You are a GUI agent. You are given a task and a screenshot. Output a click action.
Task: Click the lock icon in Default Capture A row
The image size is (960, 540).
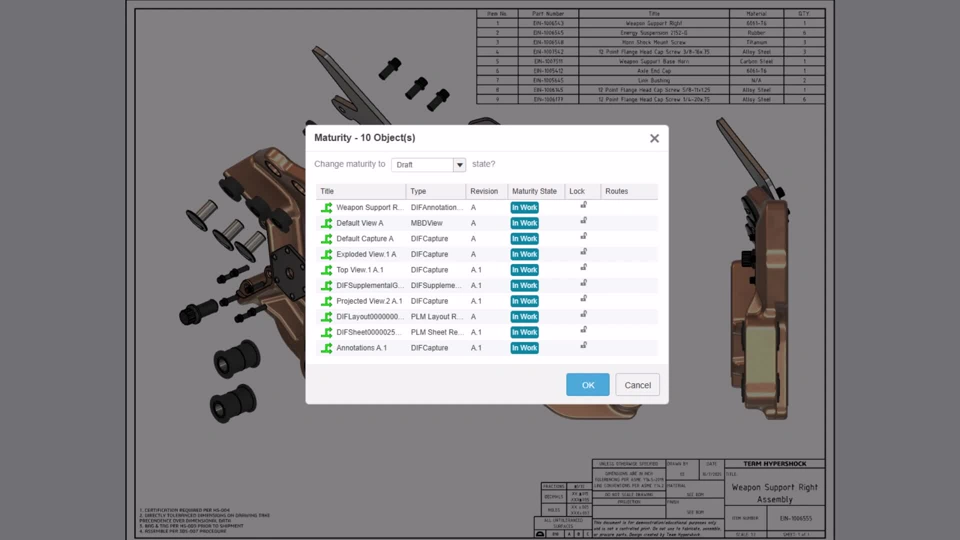pos(583,236)
